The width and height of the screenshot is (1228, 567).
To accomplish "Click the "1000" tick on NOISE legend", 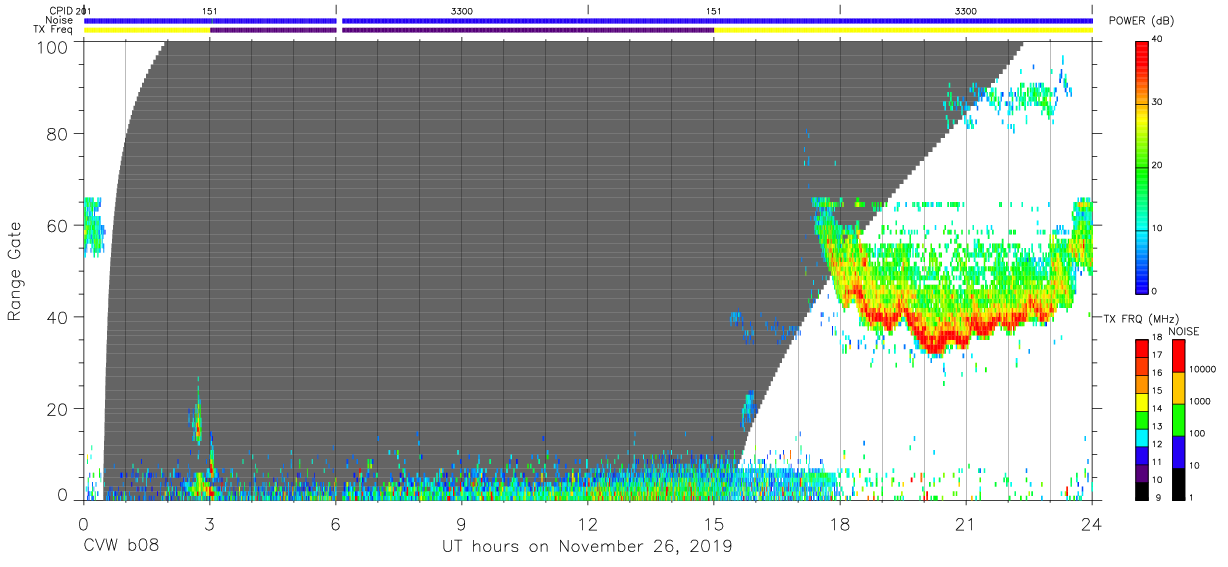I will tap(1200, 402).
